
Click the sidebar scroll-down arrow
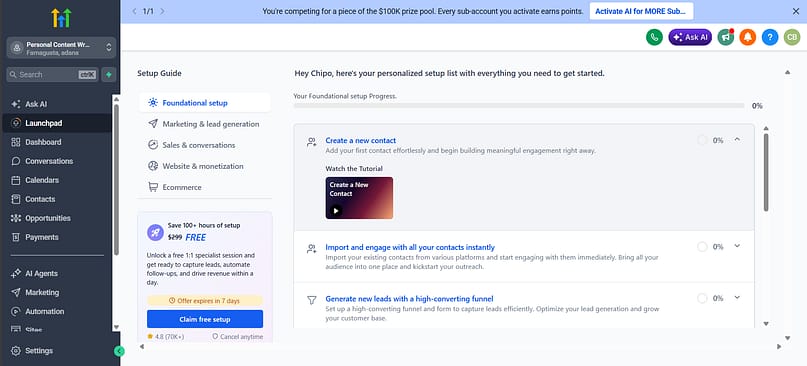116,327
